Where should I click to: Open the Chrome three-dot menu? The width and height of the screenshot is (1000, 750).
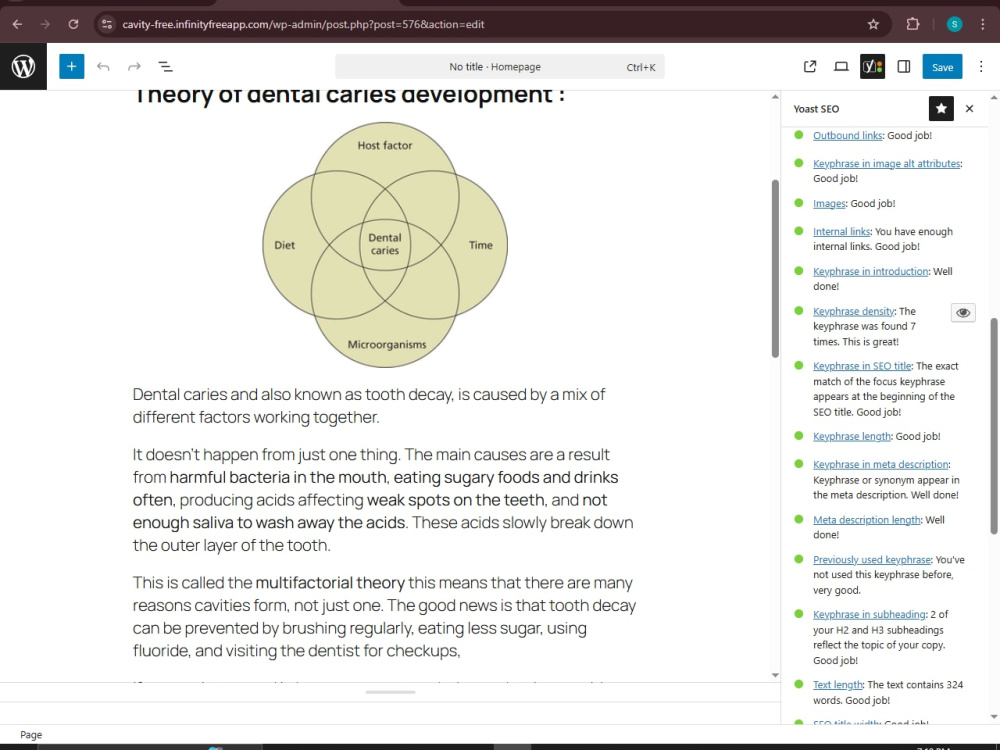point(983,24)
